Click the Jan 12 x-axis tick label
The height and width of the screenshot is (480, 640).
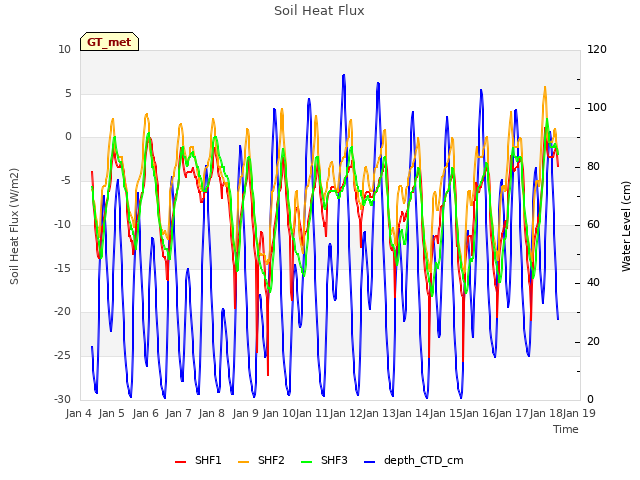point(345,413)
